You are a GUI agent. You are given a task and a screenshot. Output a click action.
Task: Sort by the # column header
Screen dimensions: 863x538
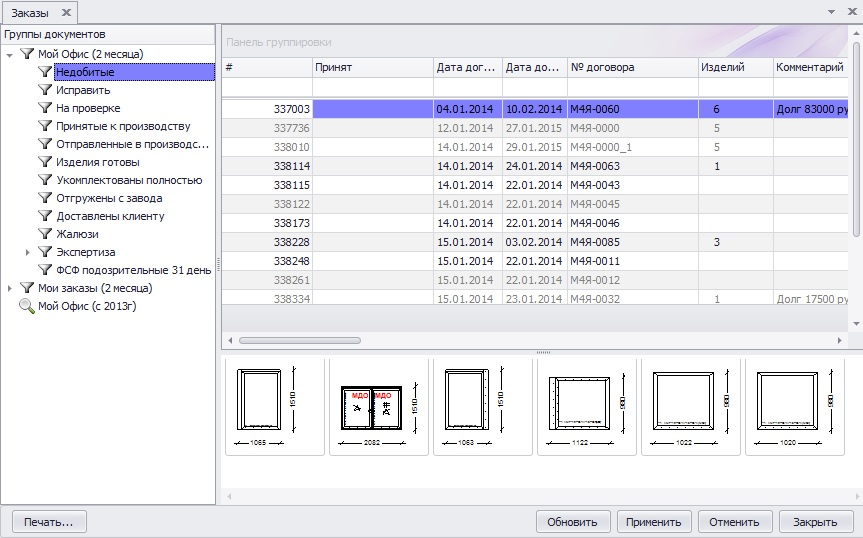(x=267, y=67)
